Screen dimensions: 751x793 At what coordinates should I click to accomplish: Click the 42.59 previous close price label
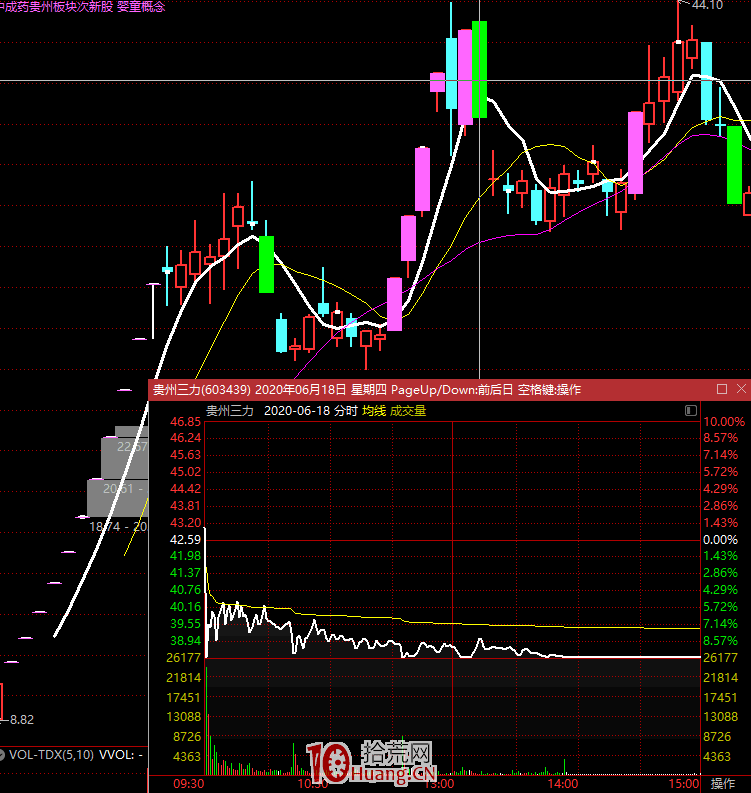(x=185, y=540)
